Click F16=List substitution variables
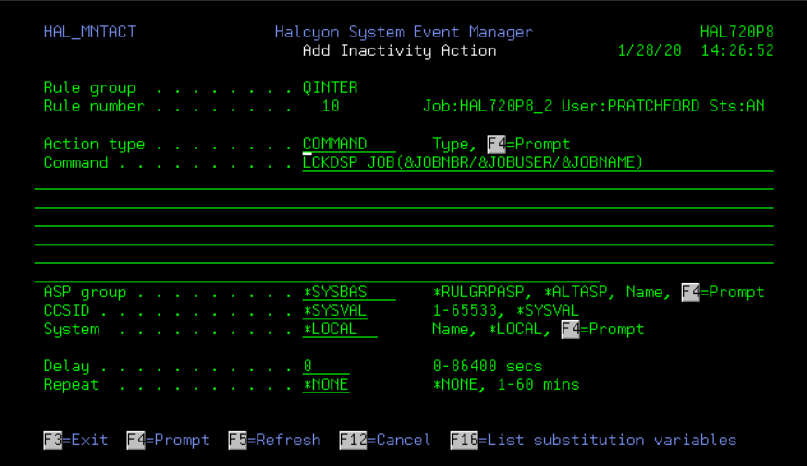This screenshot has height=466, width=807. [x=593, y=440]
